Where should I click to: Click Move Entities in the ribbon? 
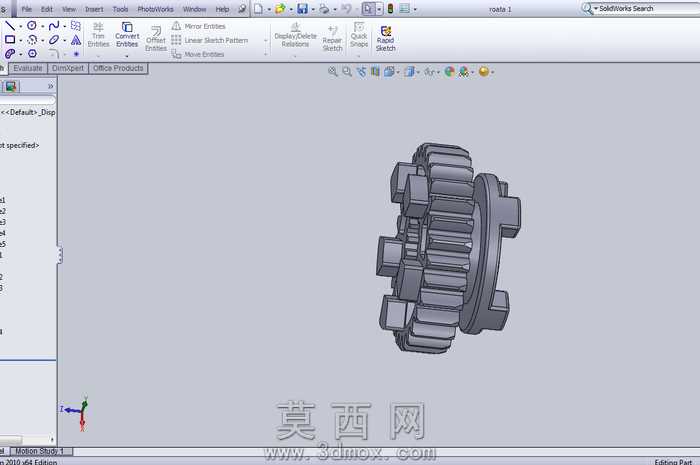[x=198, y=54]
